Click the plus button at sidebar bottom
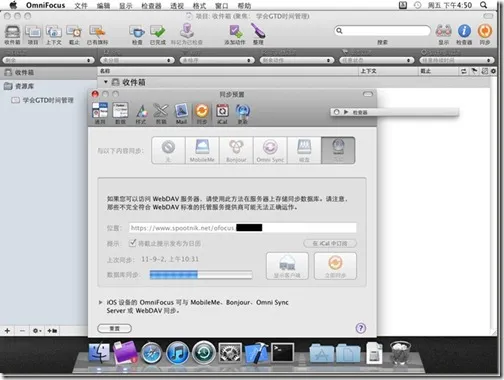This screenshot has height=380, width=504. pos(7,331)
